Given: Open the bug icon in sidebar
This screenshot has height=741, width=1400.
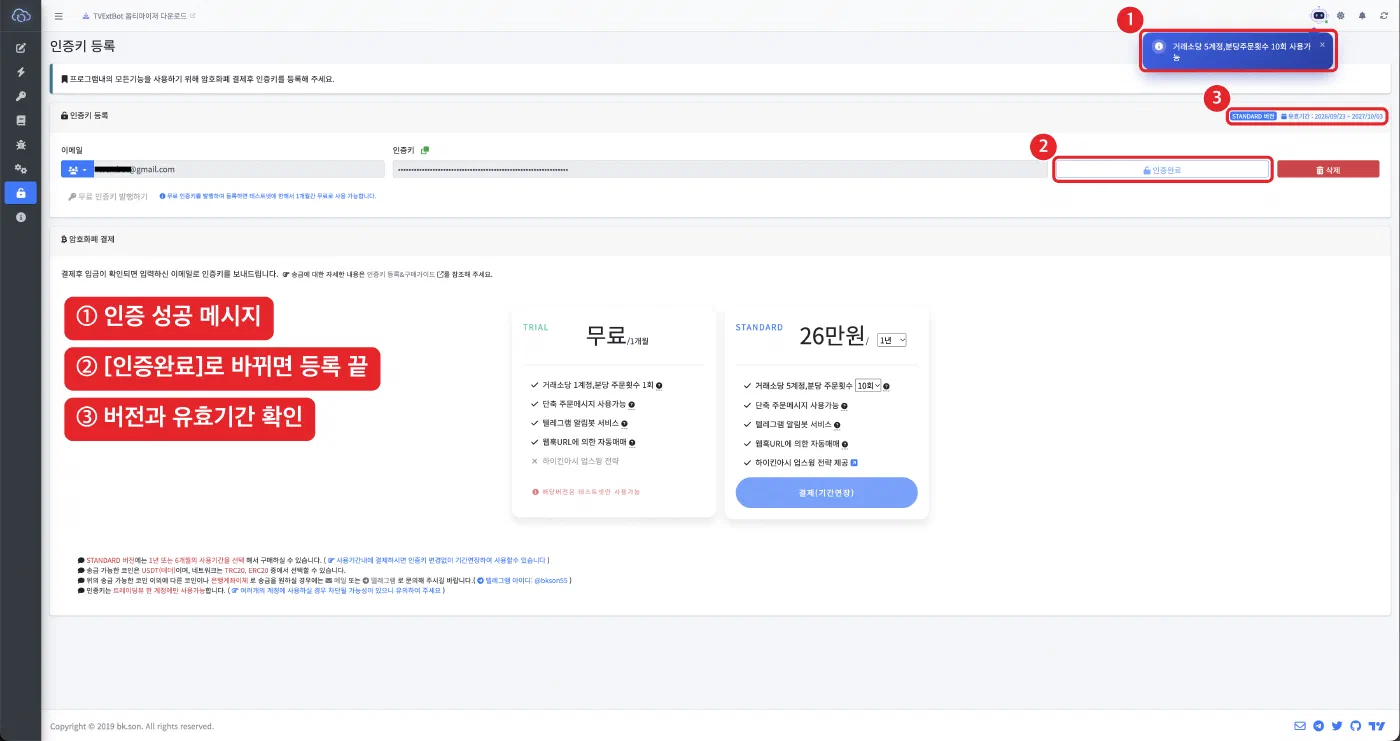Looking at the screenshot, I should [x=21, y=145].
